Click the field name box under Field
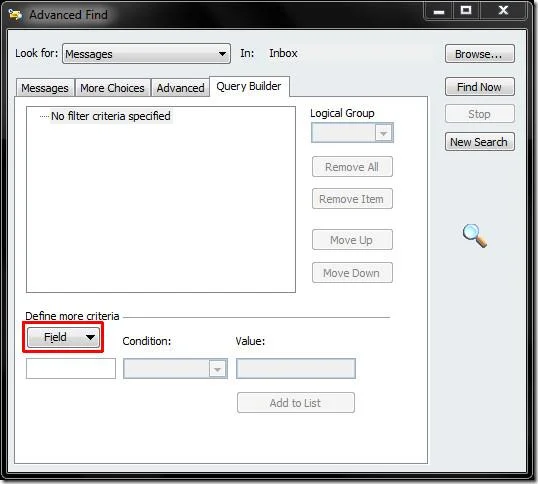 tap(71, 369)
